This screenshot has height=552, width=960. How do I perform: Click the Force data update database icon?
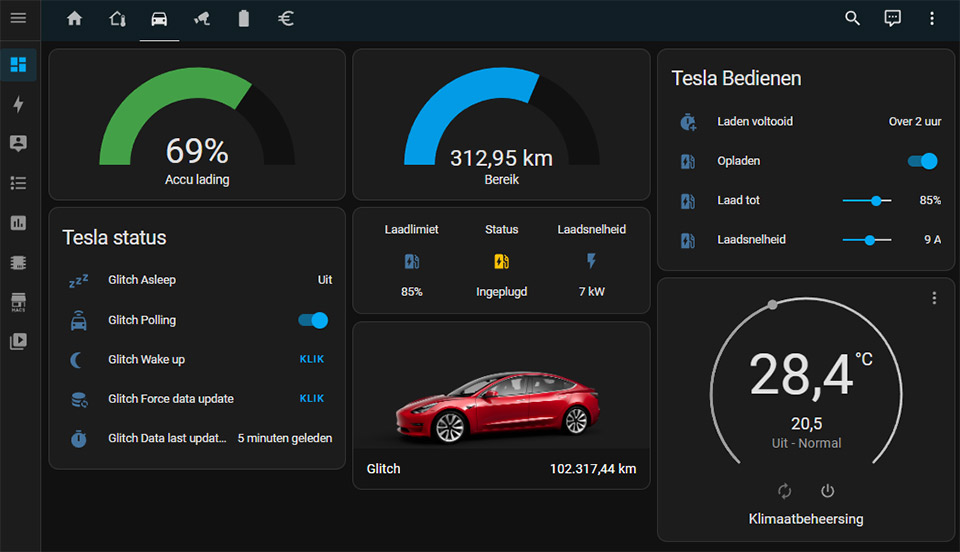tap(79, 399)
